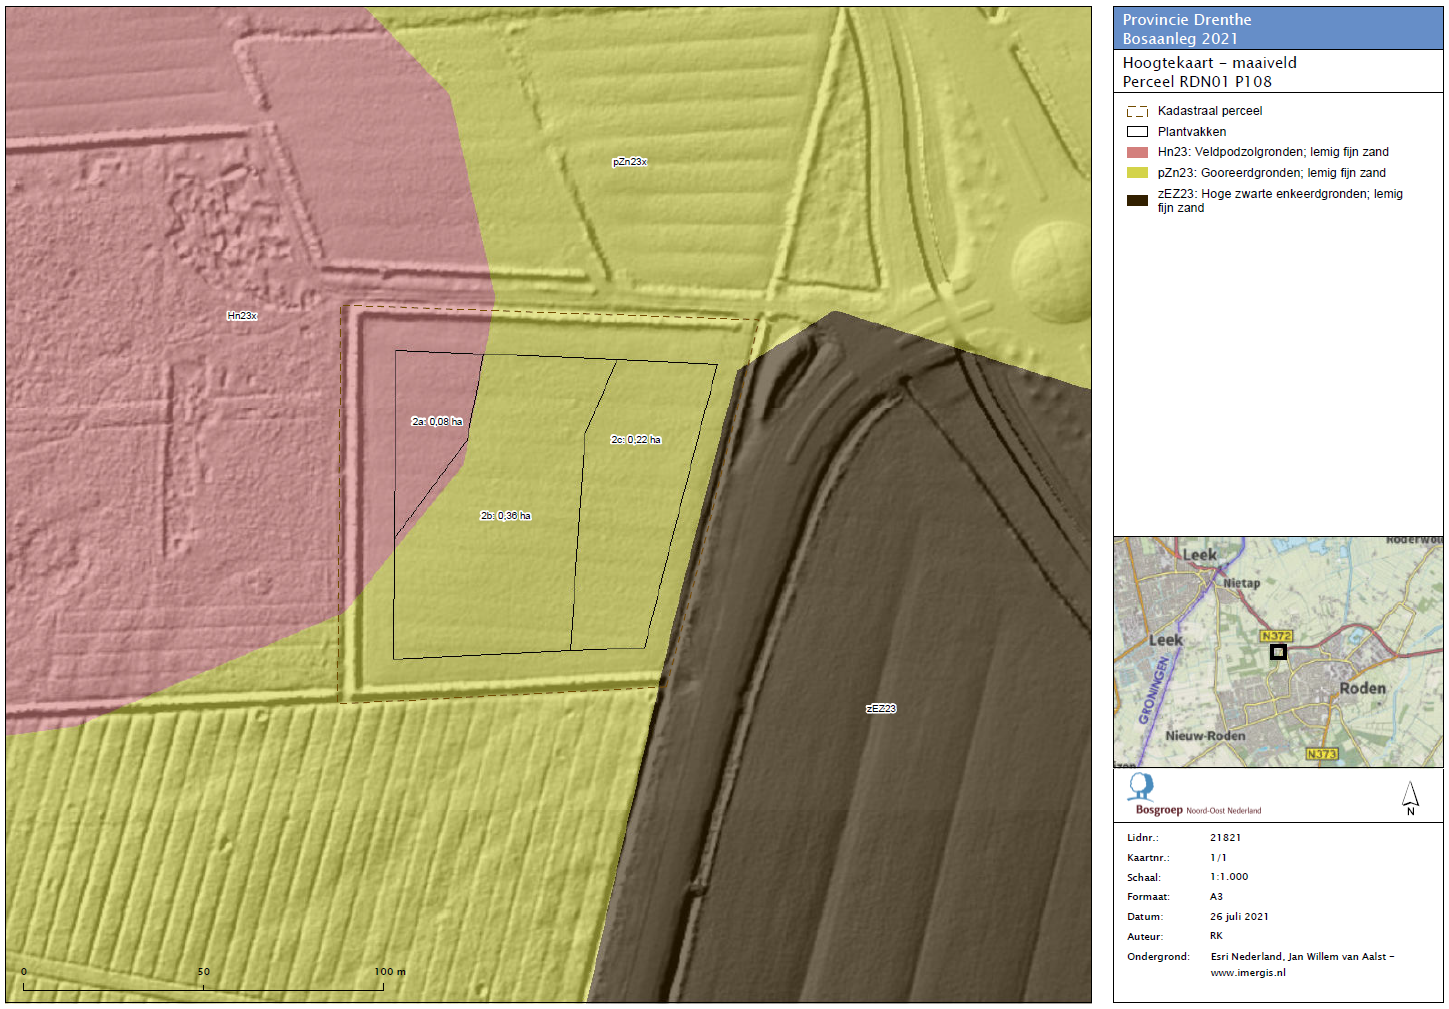
Task: Click the pZn23 yellow legend swatch
Action: pos(1137,173)
